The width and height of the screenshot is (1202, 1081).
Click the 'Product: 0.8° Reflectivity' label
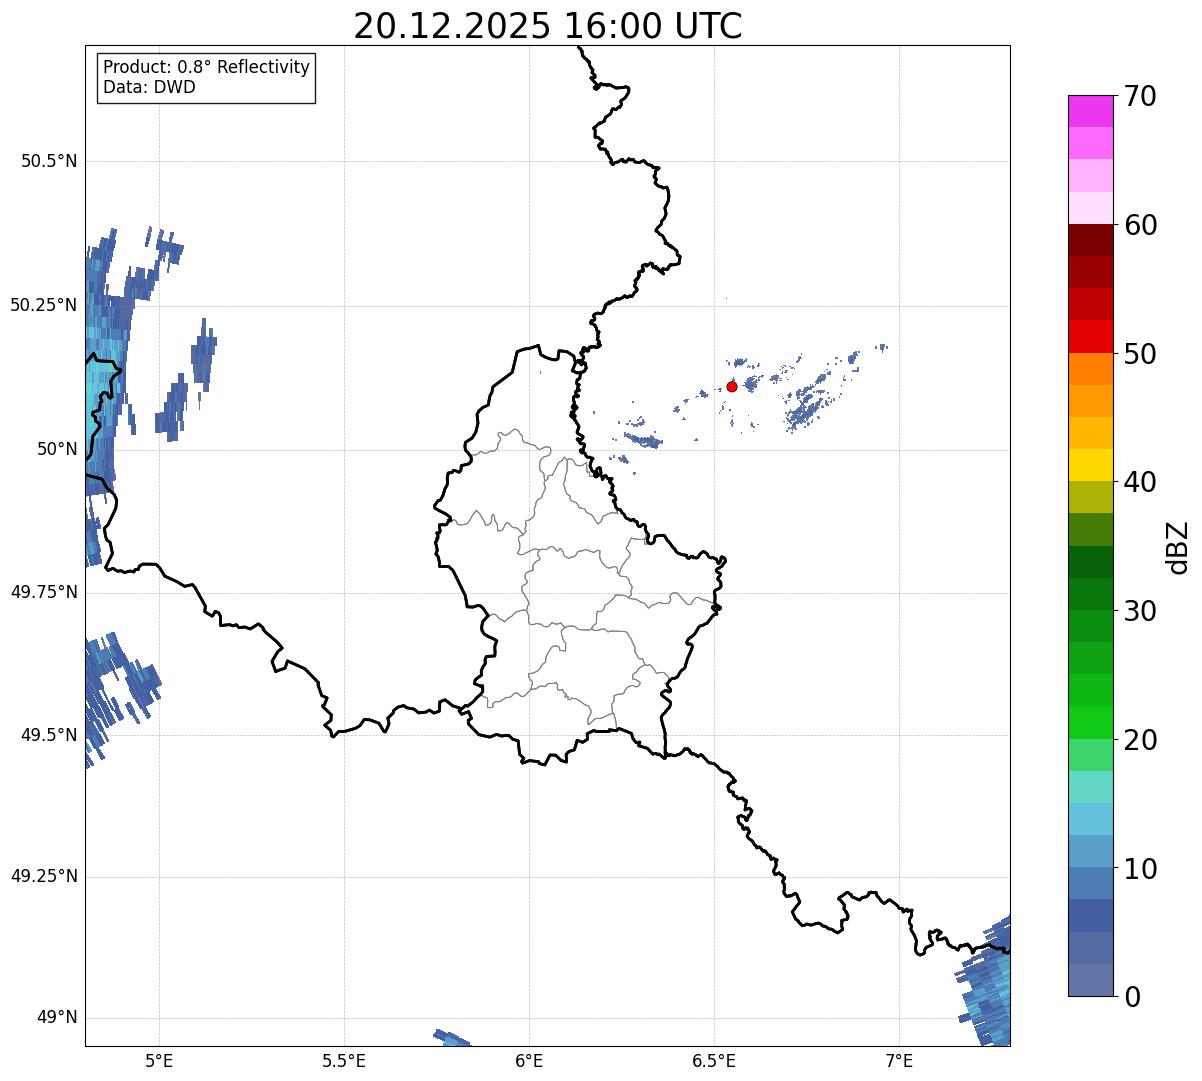click(x=207, y=67)
